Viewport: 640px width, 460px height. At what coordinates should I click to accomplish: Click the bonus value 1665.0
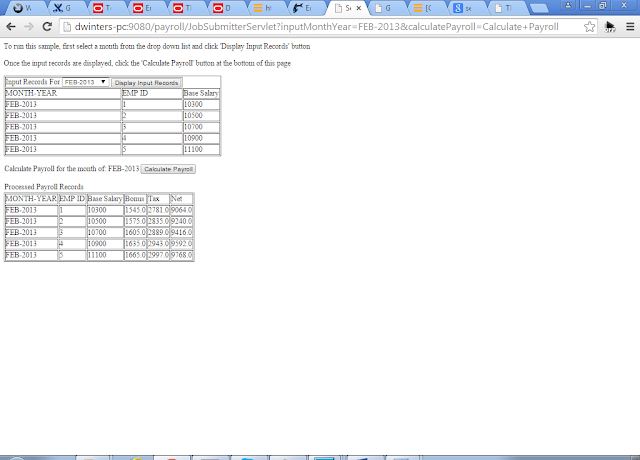(x=135, y=255)
